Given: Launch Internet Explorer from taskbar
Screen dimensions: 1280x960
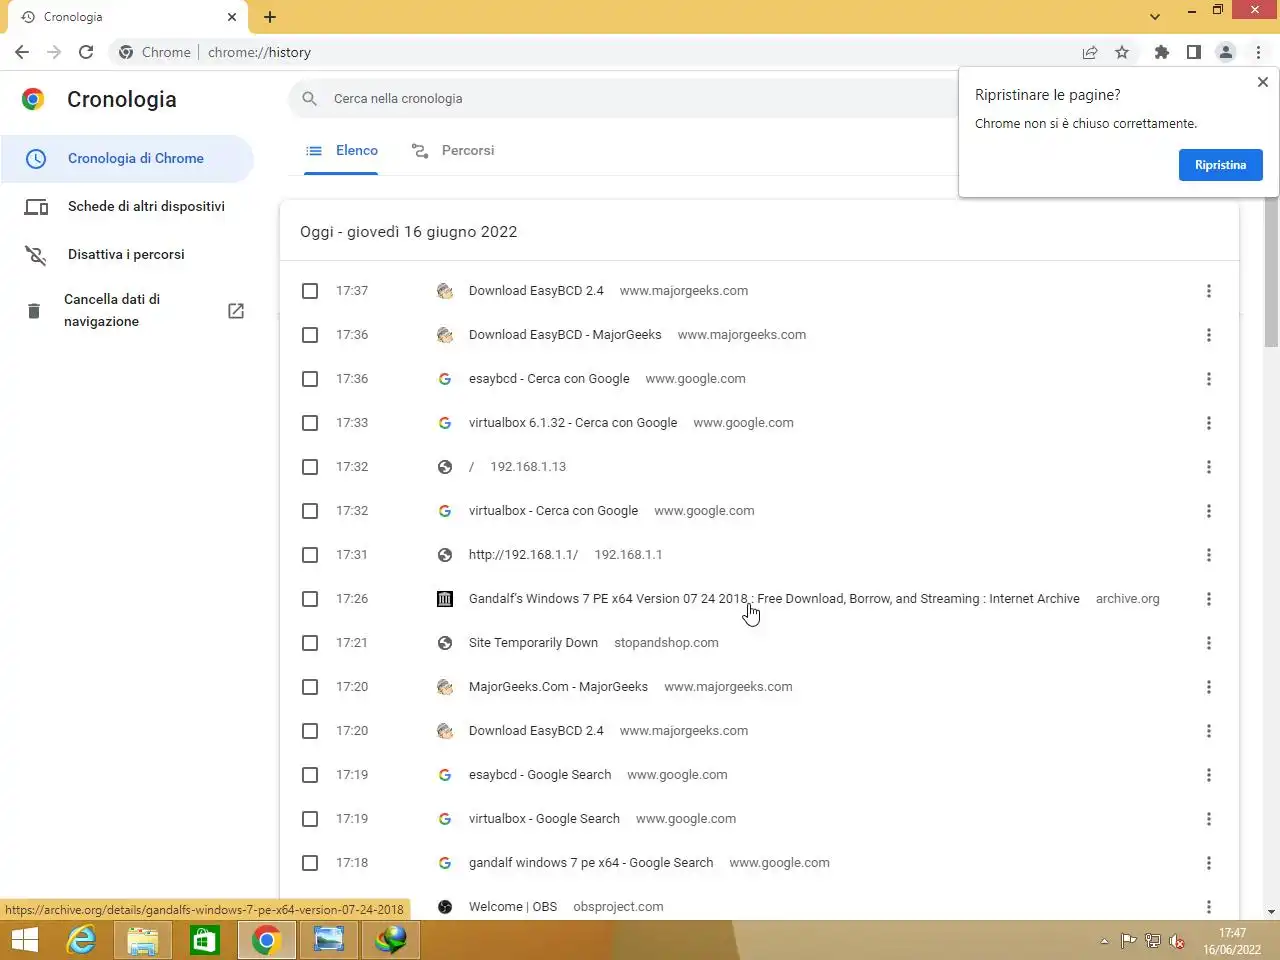Looking at the screenshot, I should pos(81,940).
